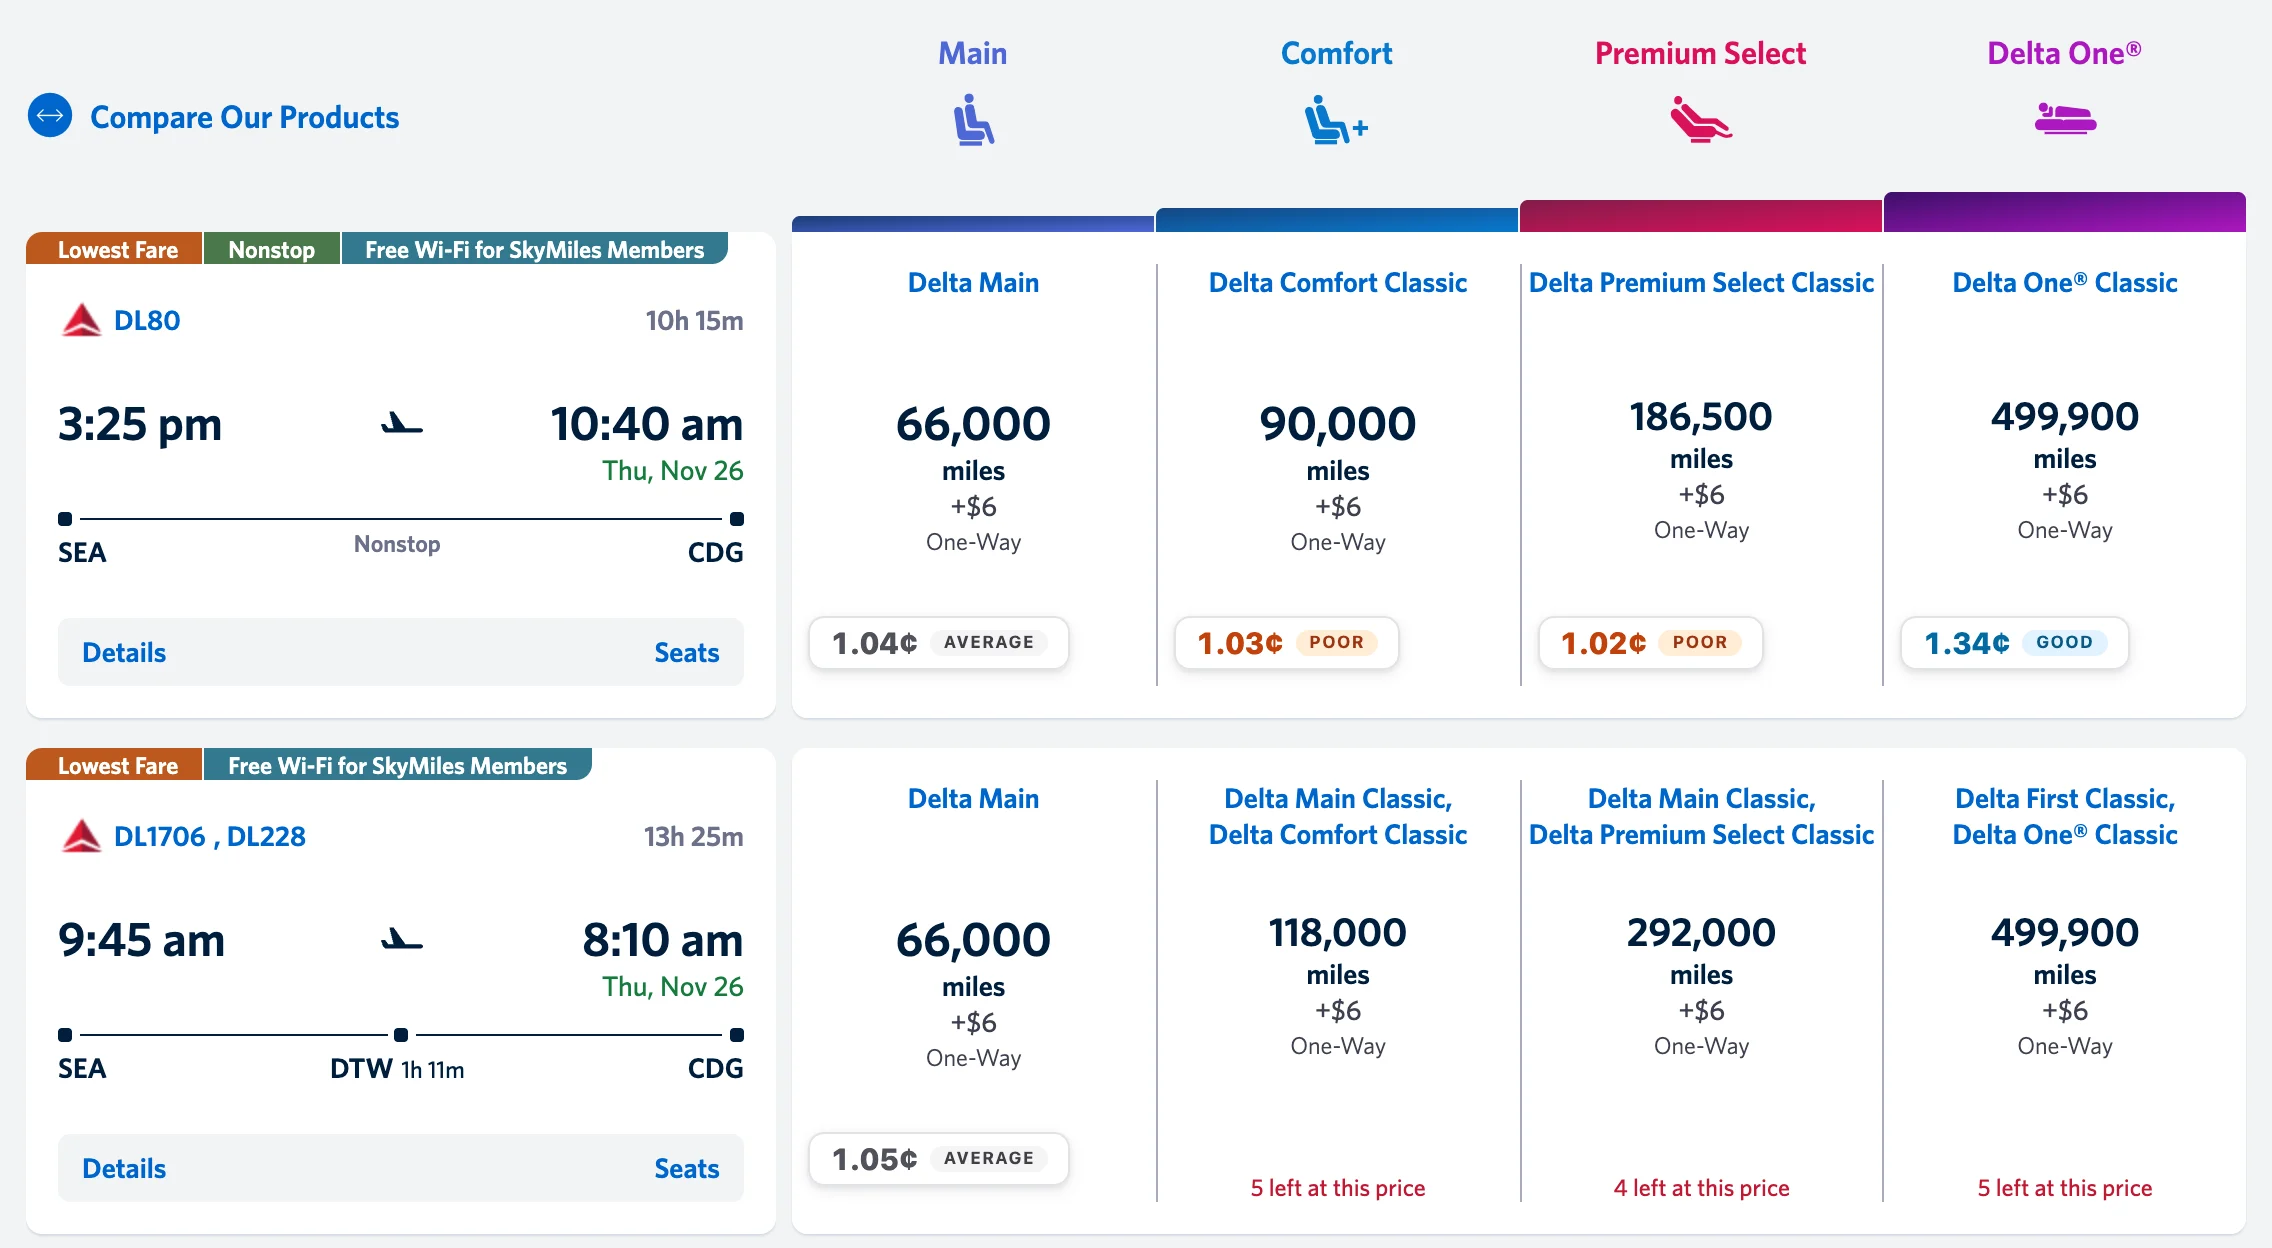The width and height of the screenshot is (2272, 1248).
Task: Click Free Wi-Fi tag on DL1706 card
Action: click(397, 765)
